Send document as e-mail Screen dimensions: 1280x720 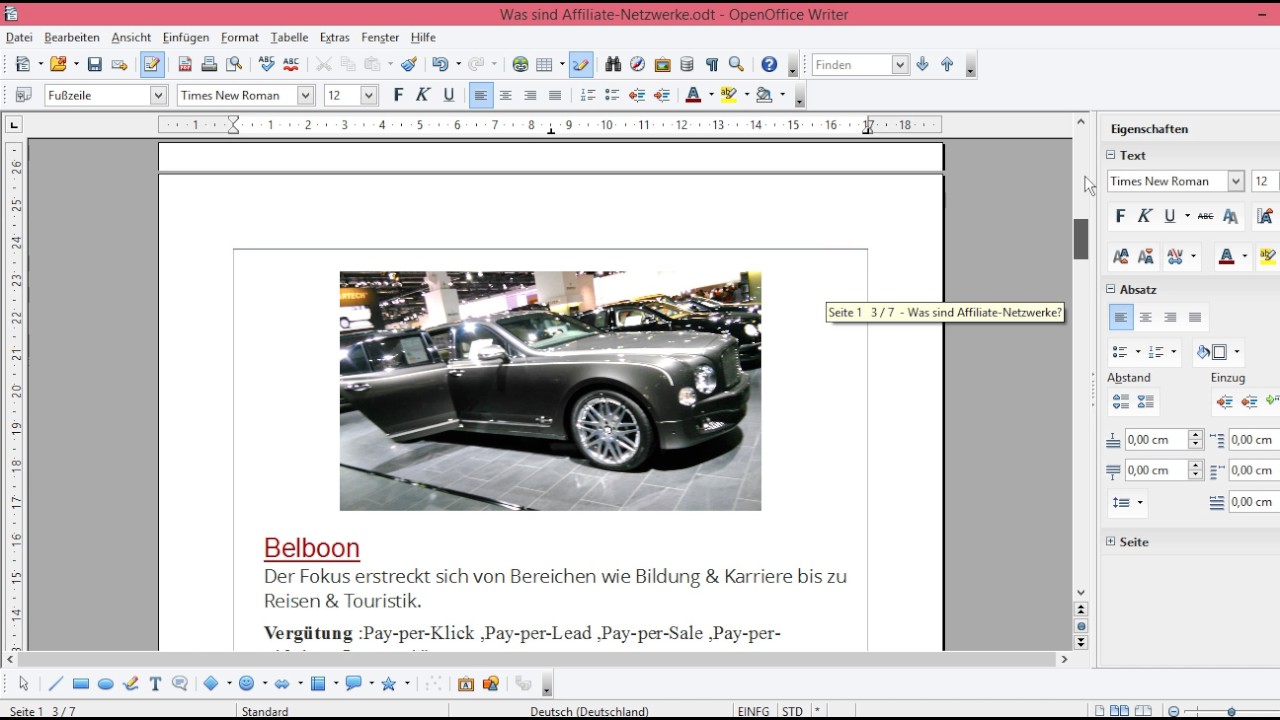pos(119,64)
